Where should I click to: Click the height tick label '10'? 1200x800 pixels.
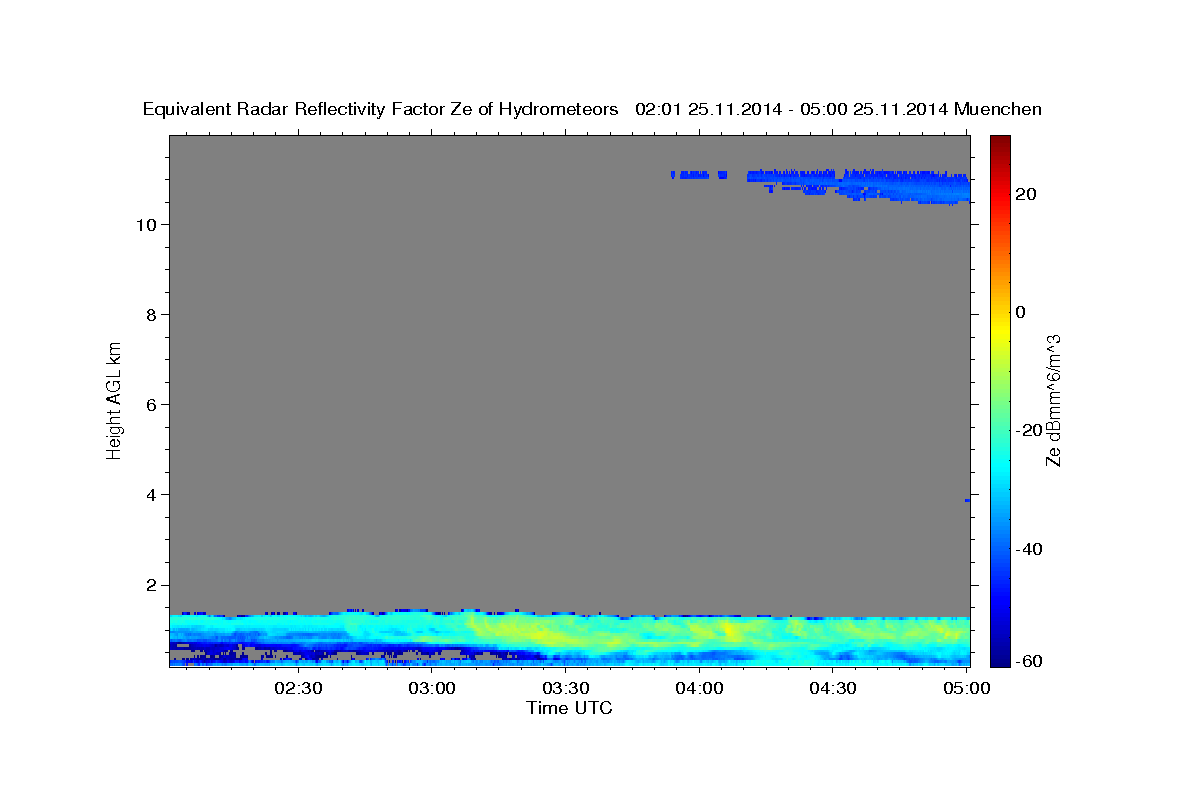(x=148, y=224)
